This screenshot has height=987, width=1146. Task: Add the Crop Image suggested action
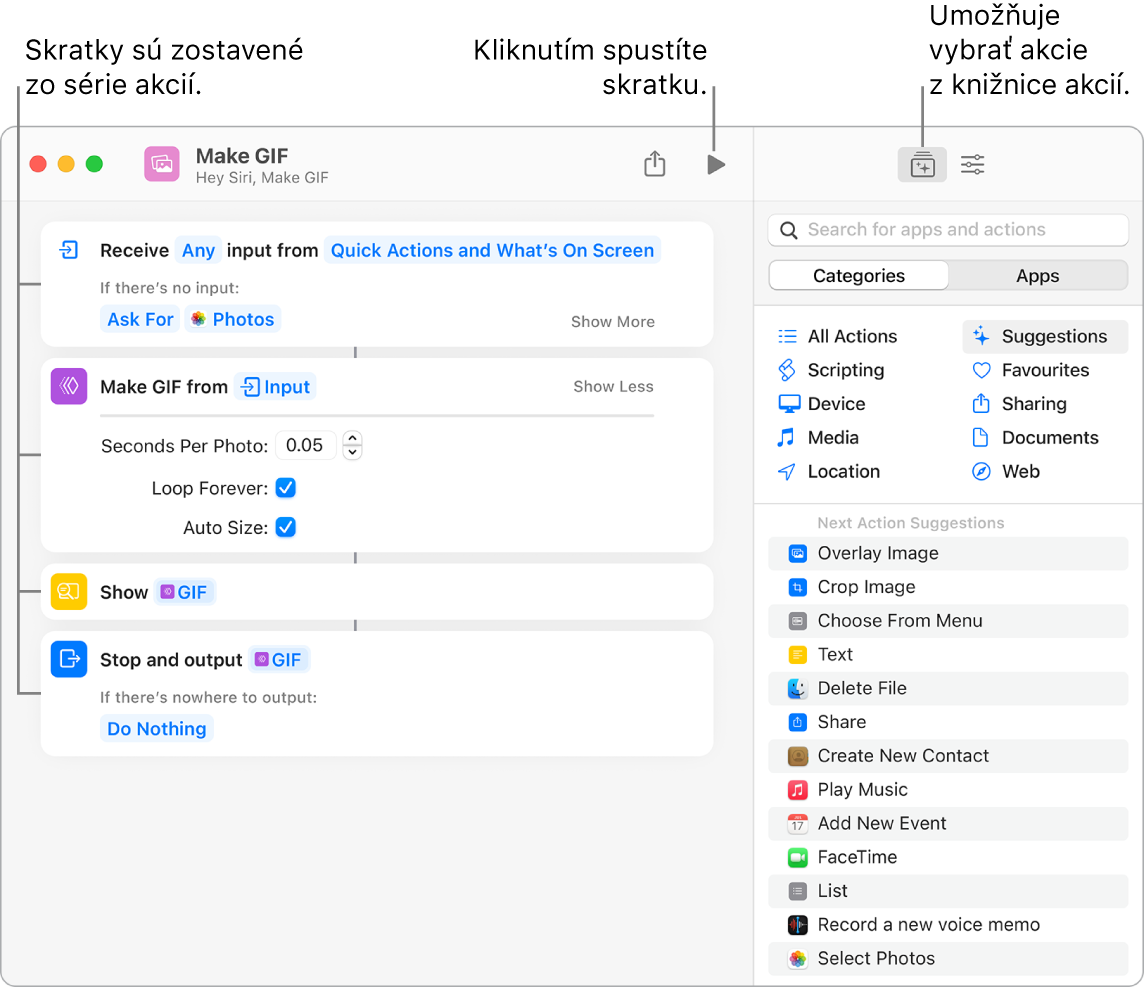point(948,587)
